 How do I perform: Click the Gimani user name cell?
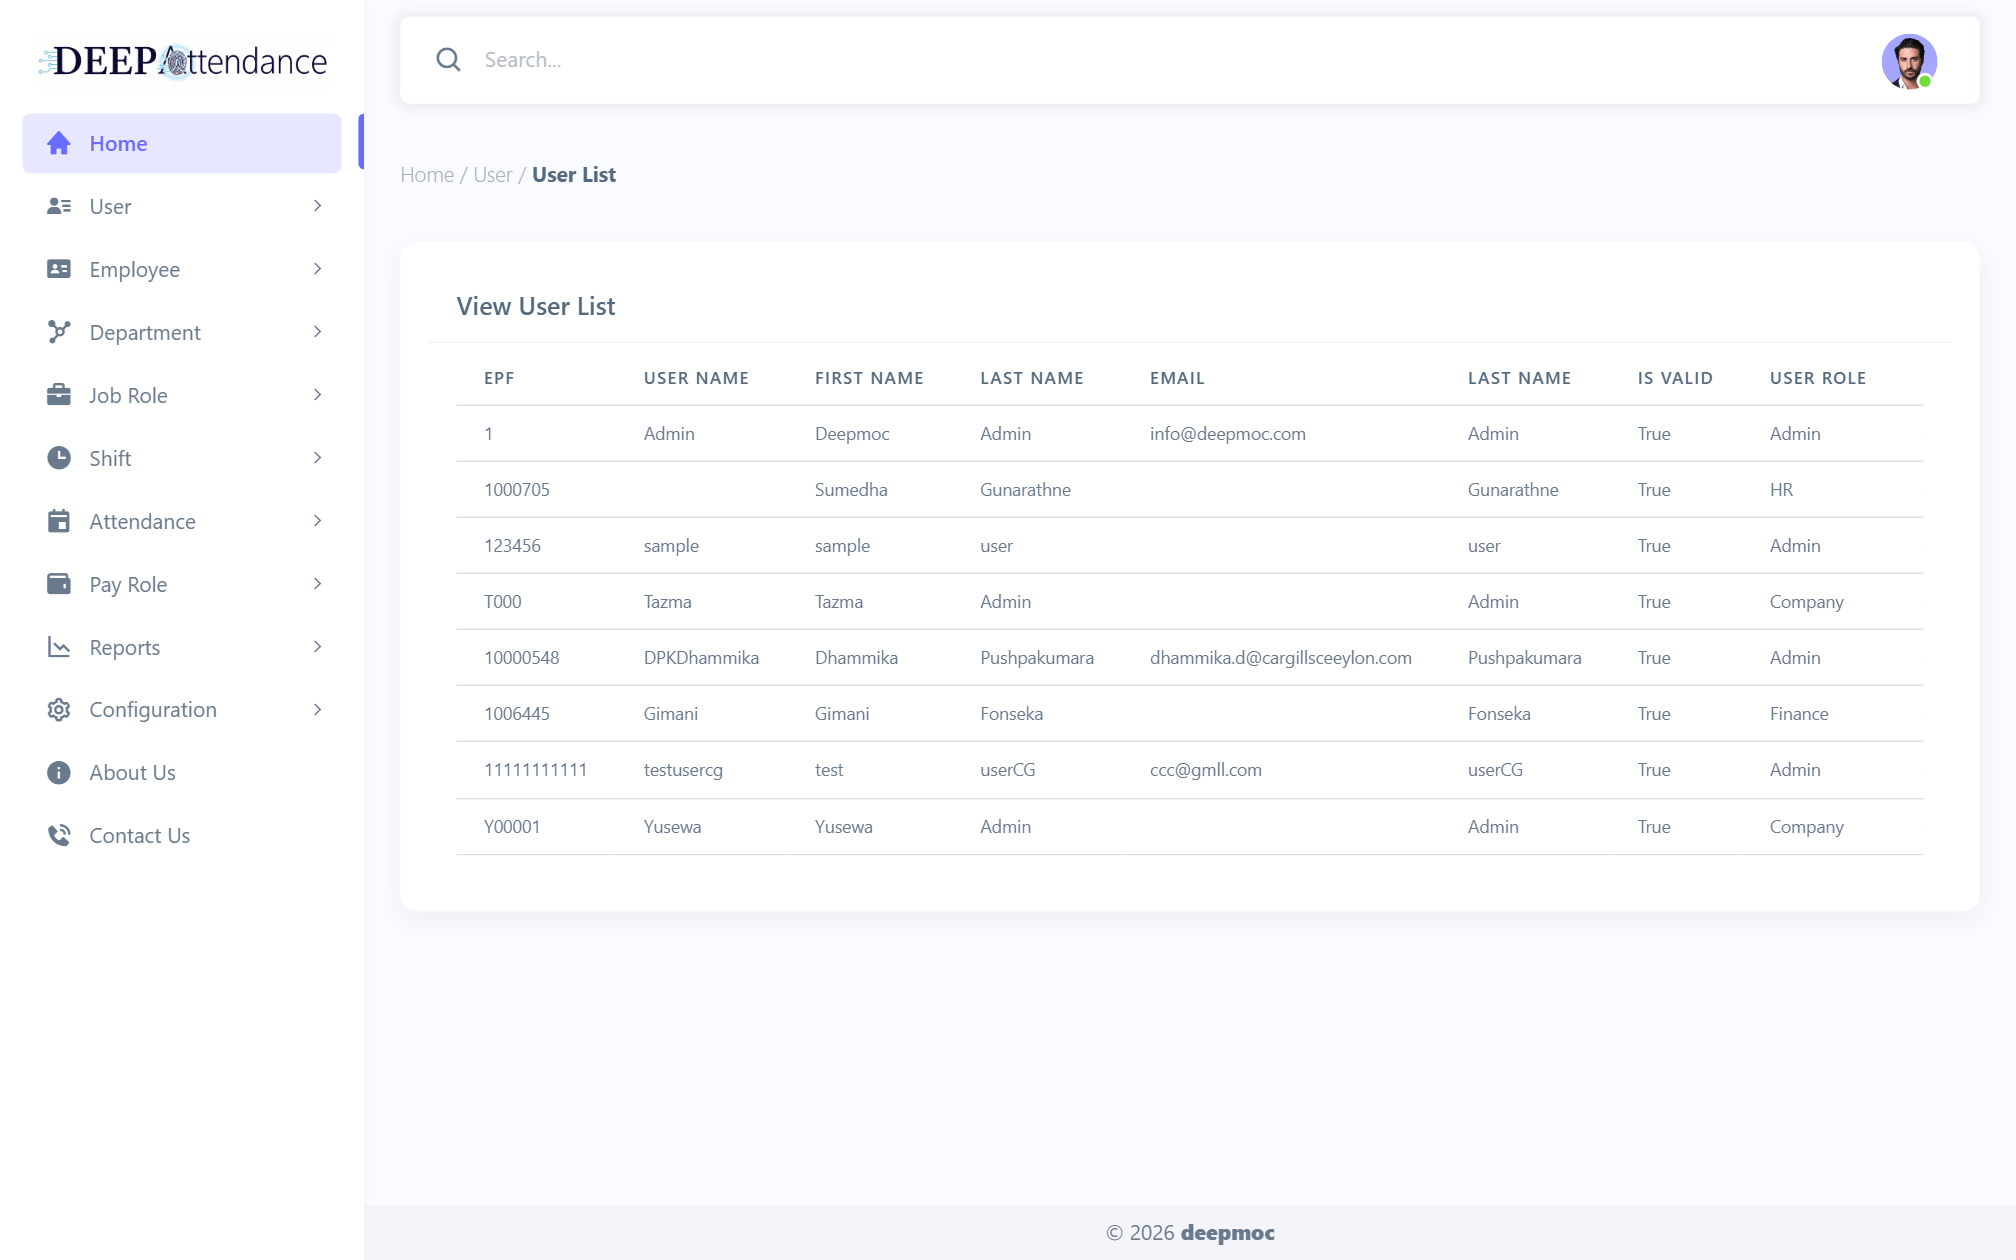click(670, 714)
